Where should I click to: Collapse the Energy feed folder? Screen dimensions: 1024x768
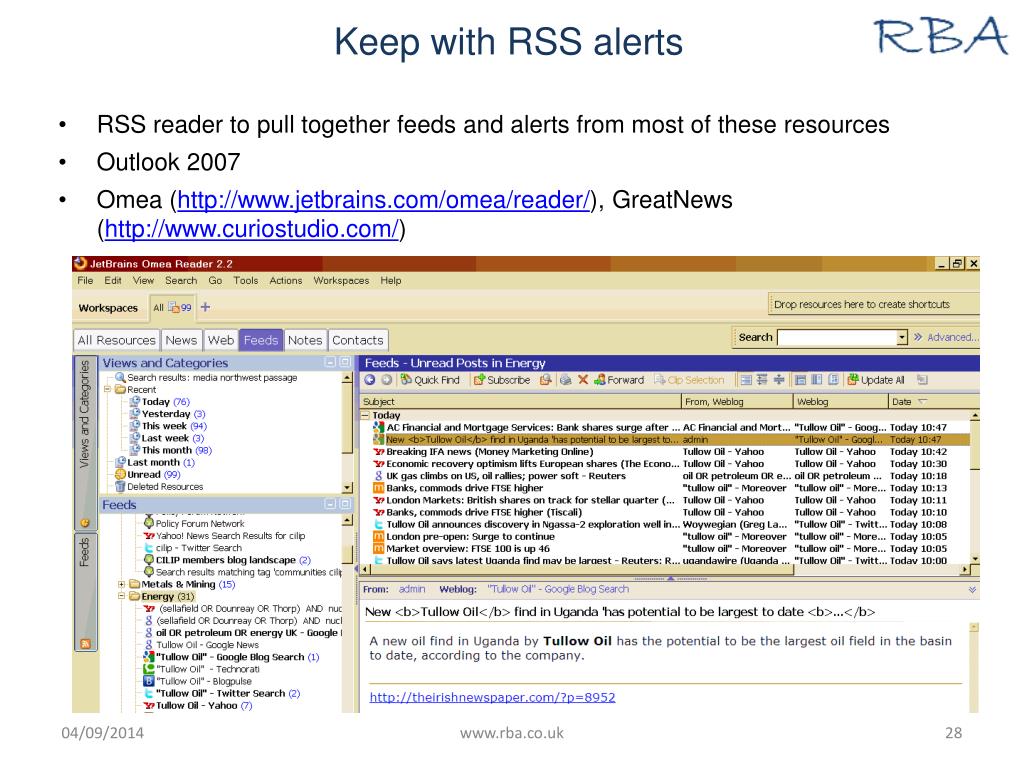(121, 596)
